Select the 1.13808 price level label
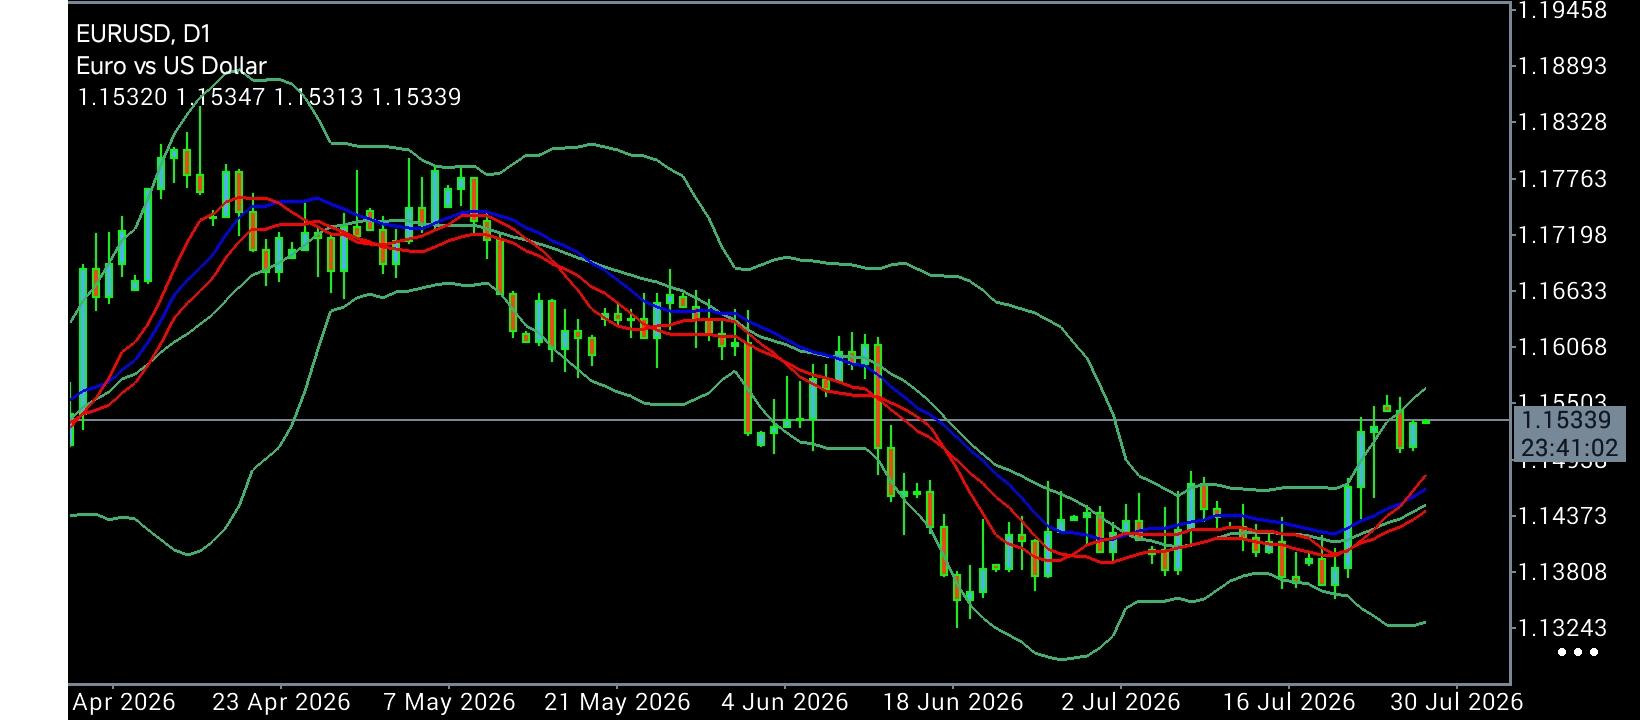The height and width of the screenshot is (720, 1640). click(1562, 572)
